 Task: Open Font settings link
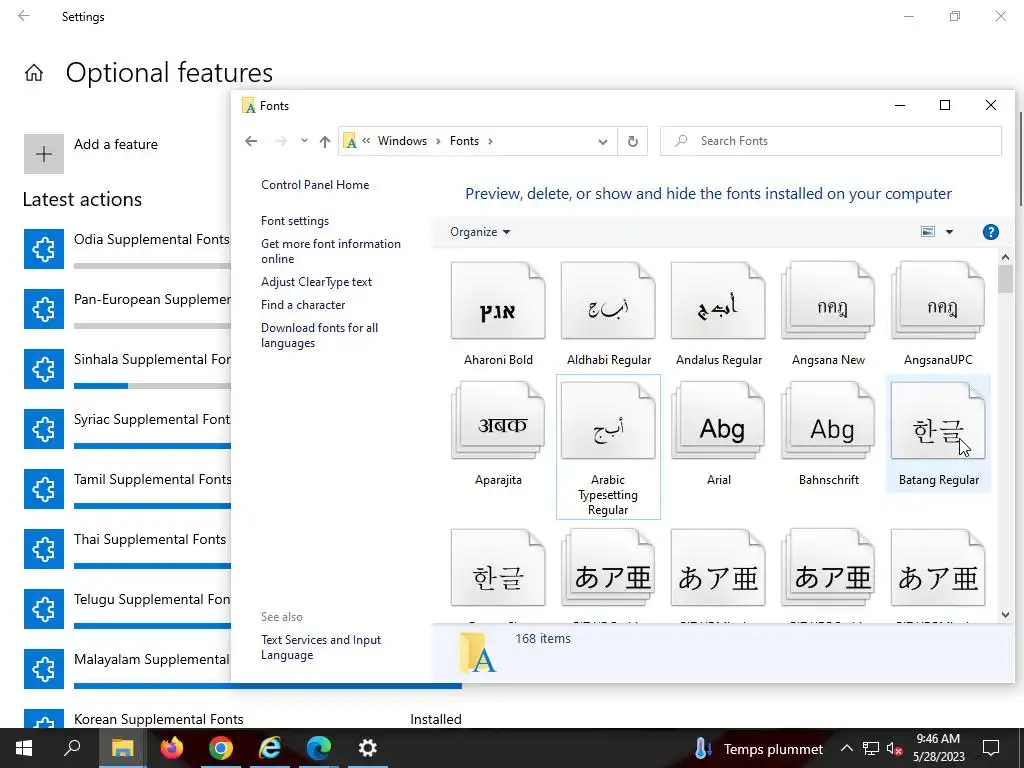(x=295, y=221)
